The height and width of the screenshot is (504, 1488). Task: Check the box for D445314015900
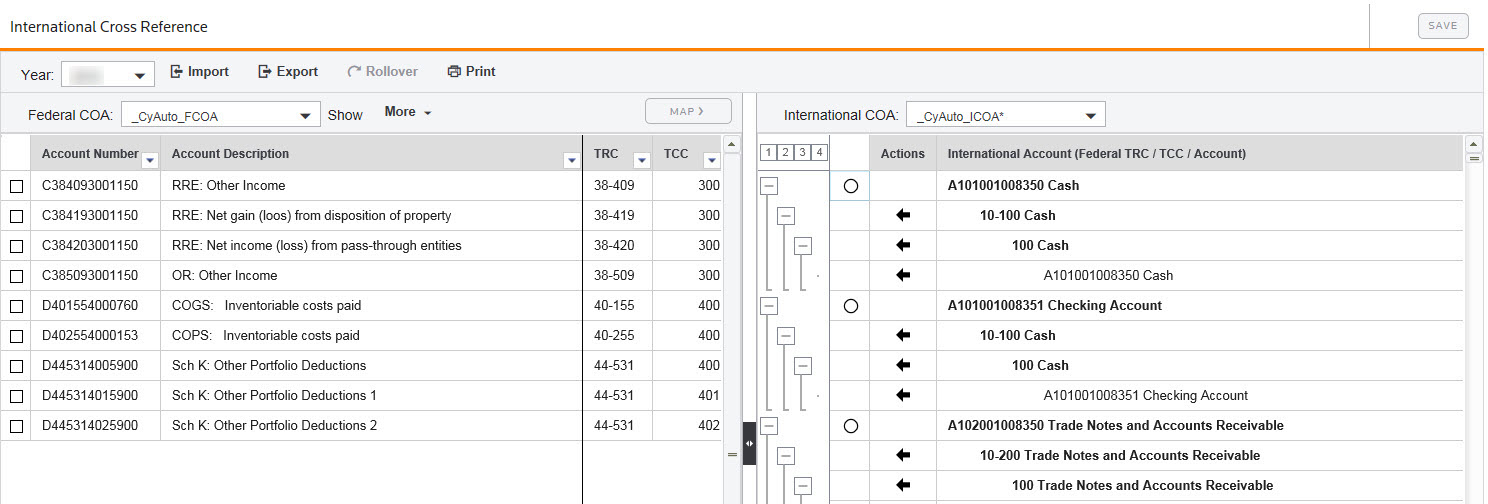[x=16, y=396]
